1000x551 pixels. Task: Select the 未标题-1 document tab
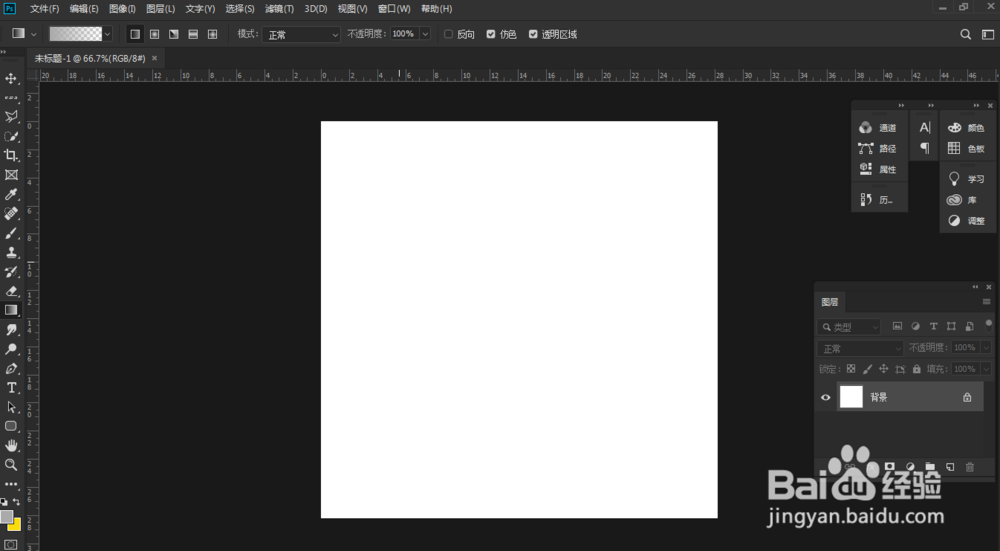click(x=90, y=58)
